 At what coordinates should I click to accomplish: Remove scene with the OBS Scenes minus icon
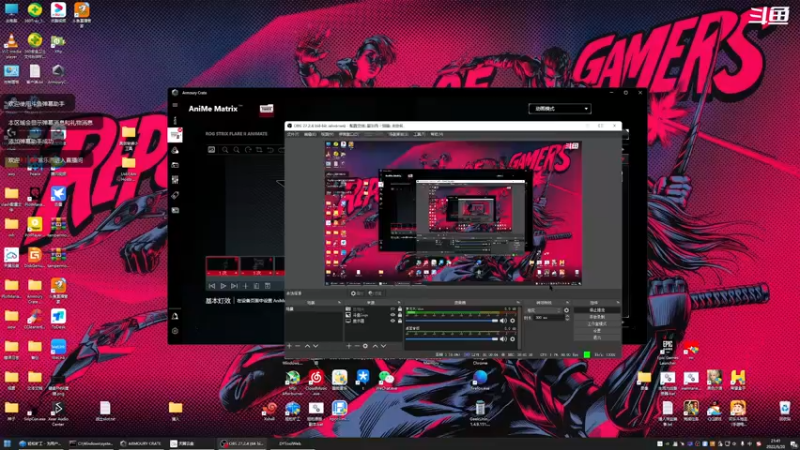(298, 346)
